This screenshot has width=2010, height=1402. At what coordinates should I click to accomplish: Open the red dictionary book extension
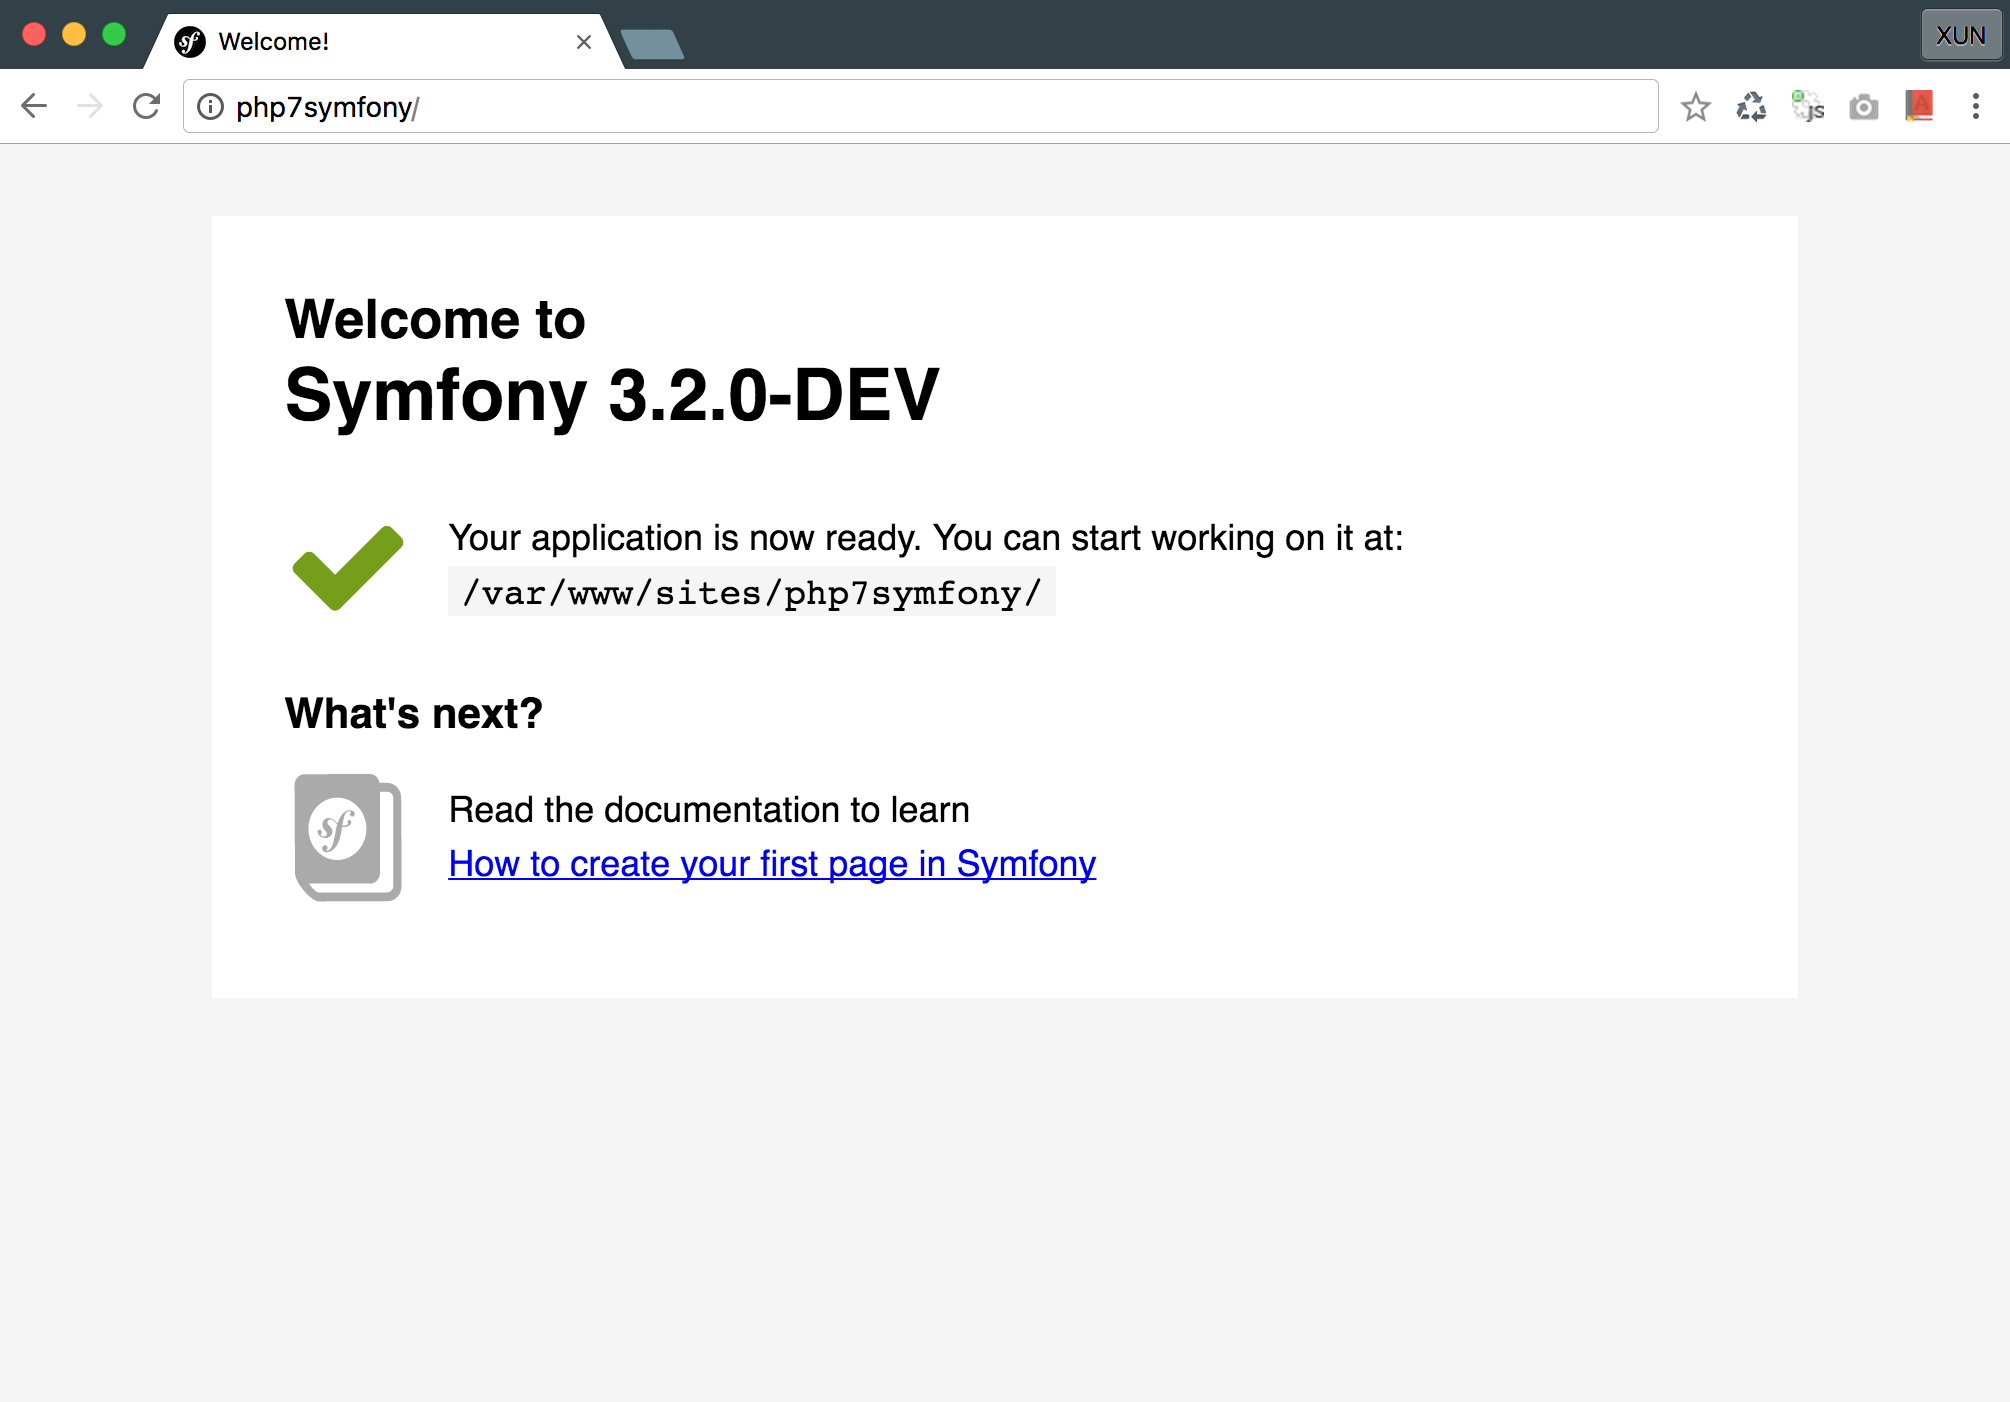click(1919, 106)
